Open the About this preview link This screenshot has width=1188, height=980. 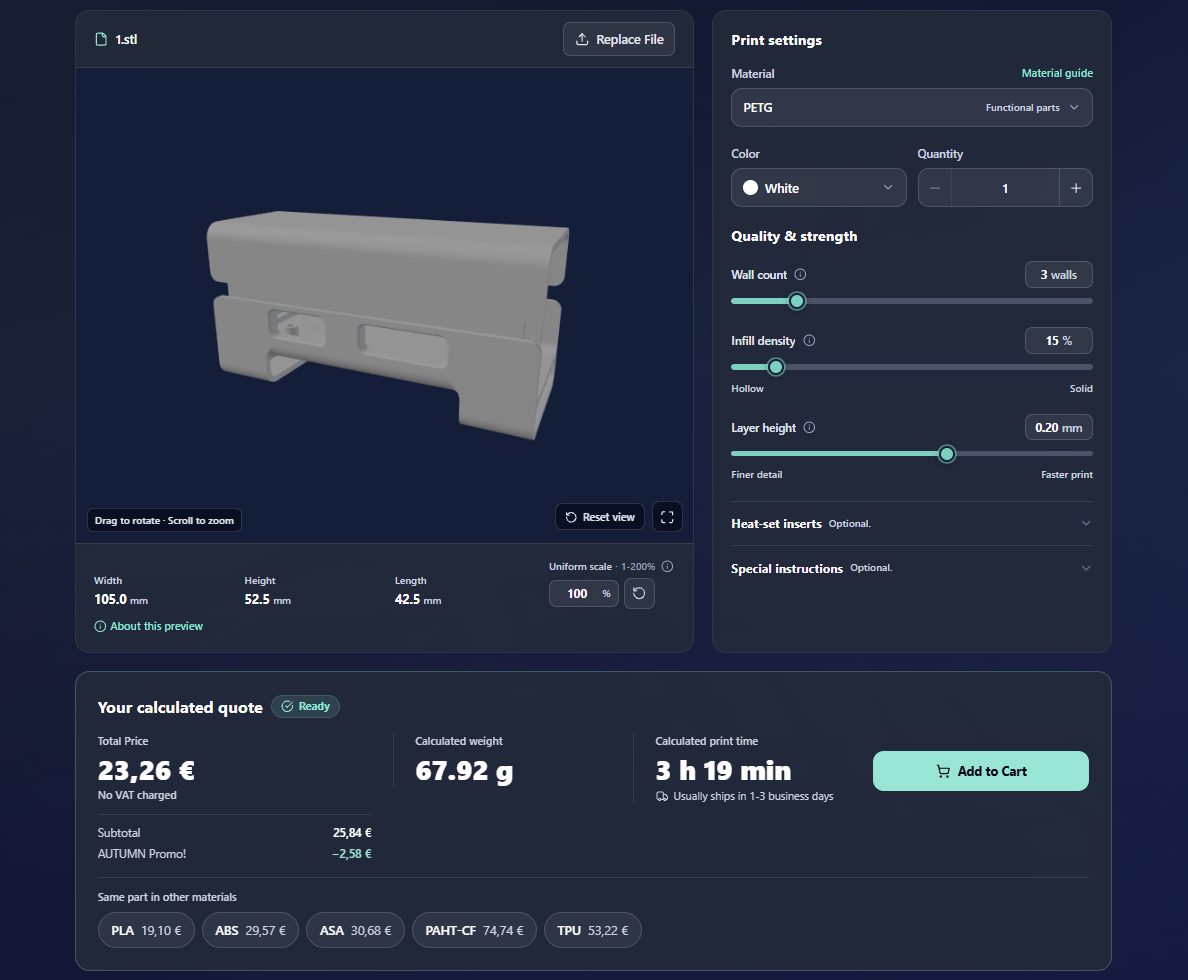(148, 626)
